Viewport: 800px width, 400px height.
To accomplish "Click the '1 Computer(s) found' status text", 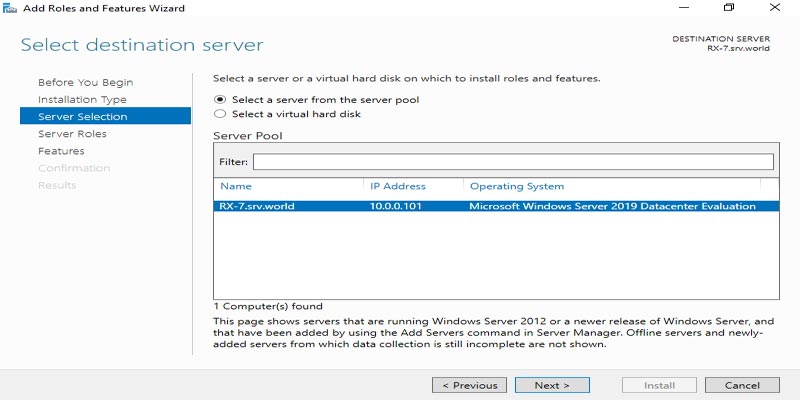I will click(268, 306).
